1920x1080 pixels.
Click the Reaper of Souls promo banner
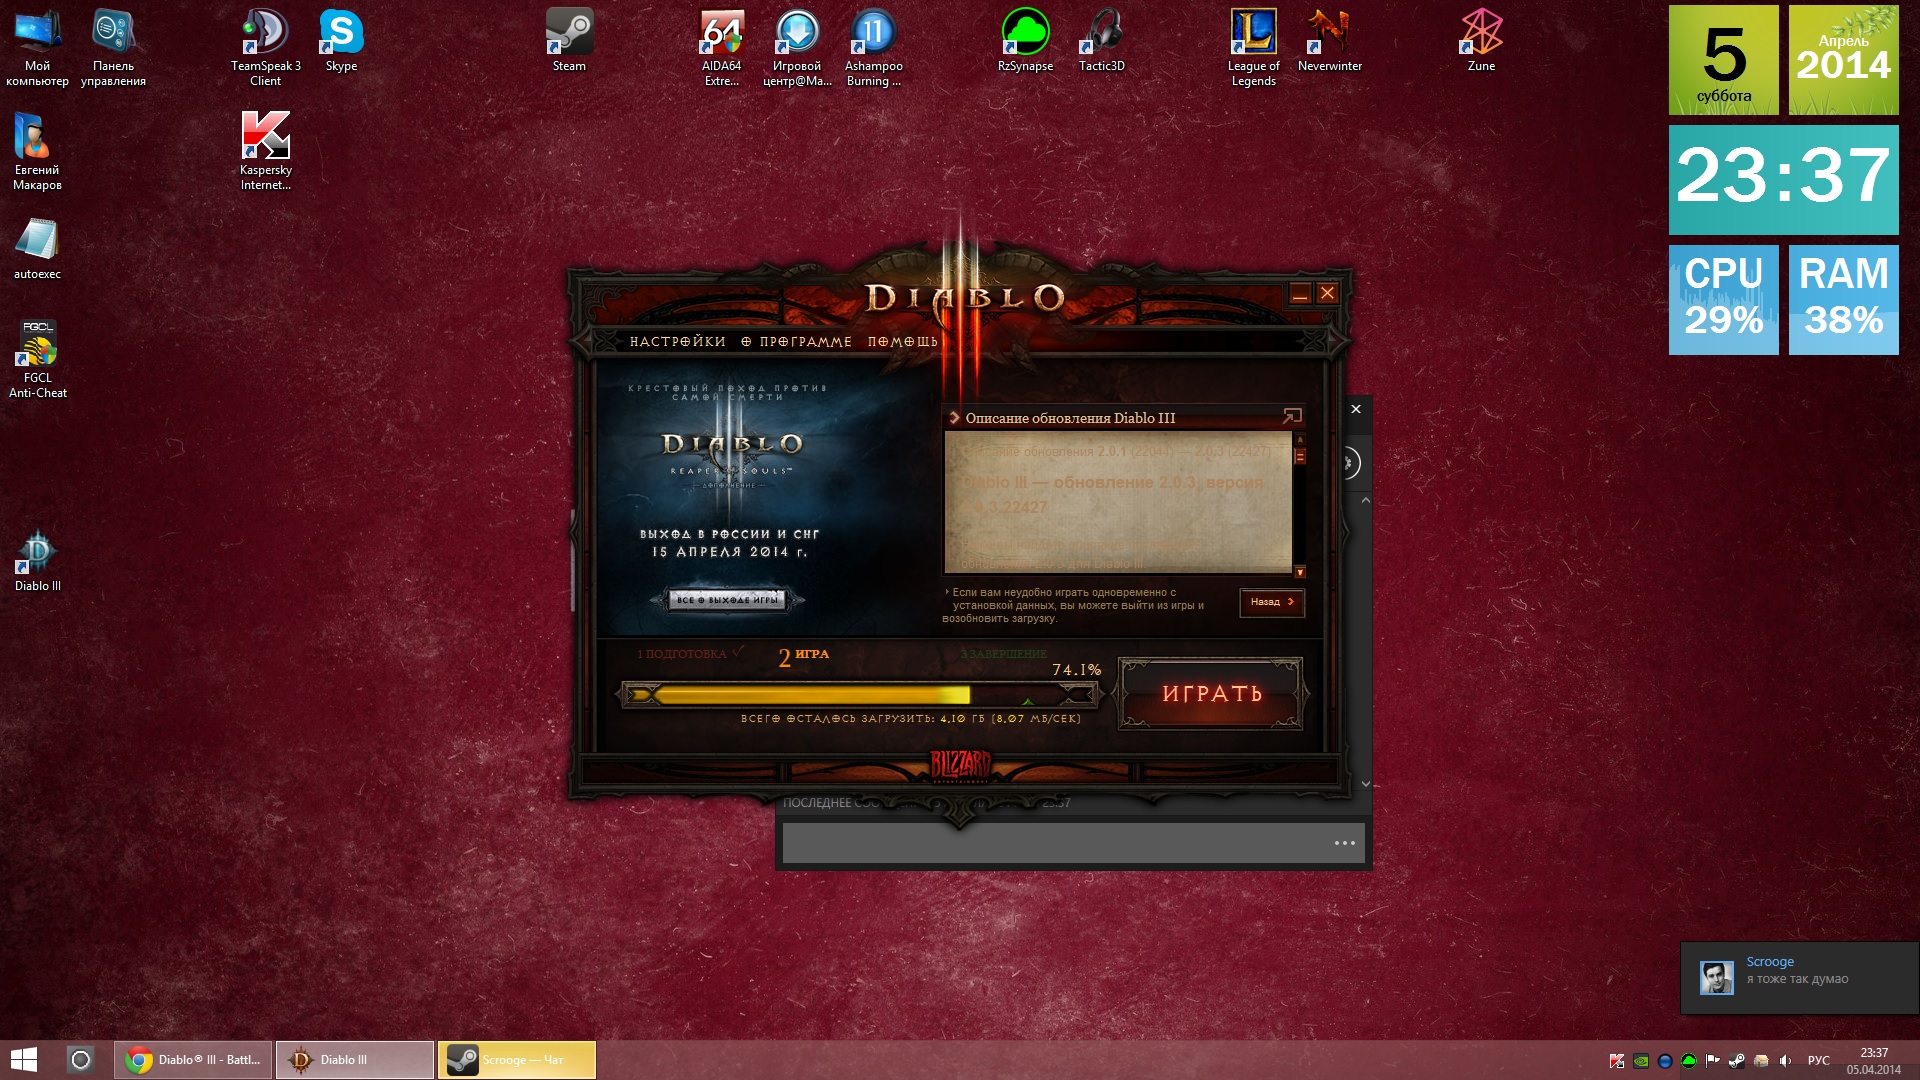pos(760,497)
